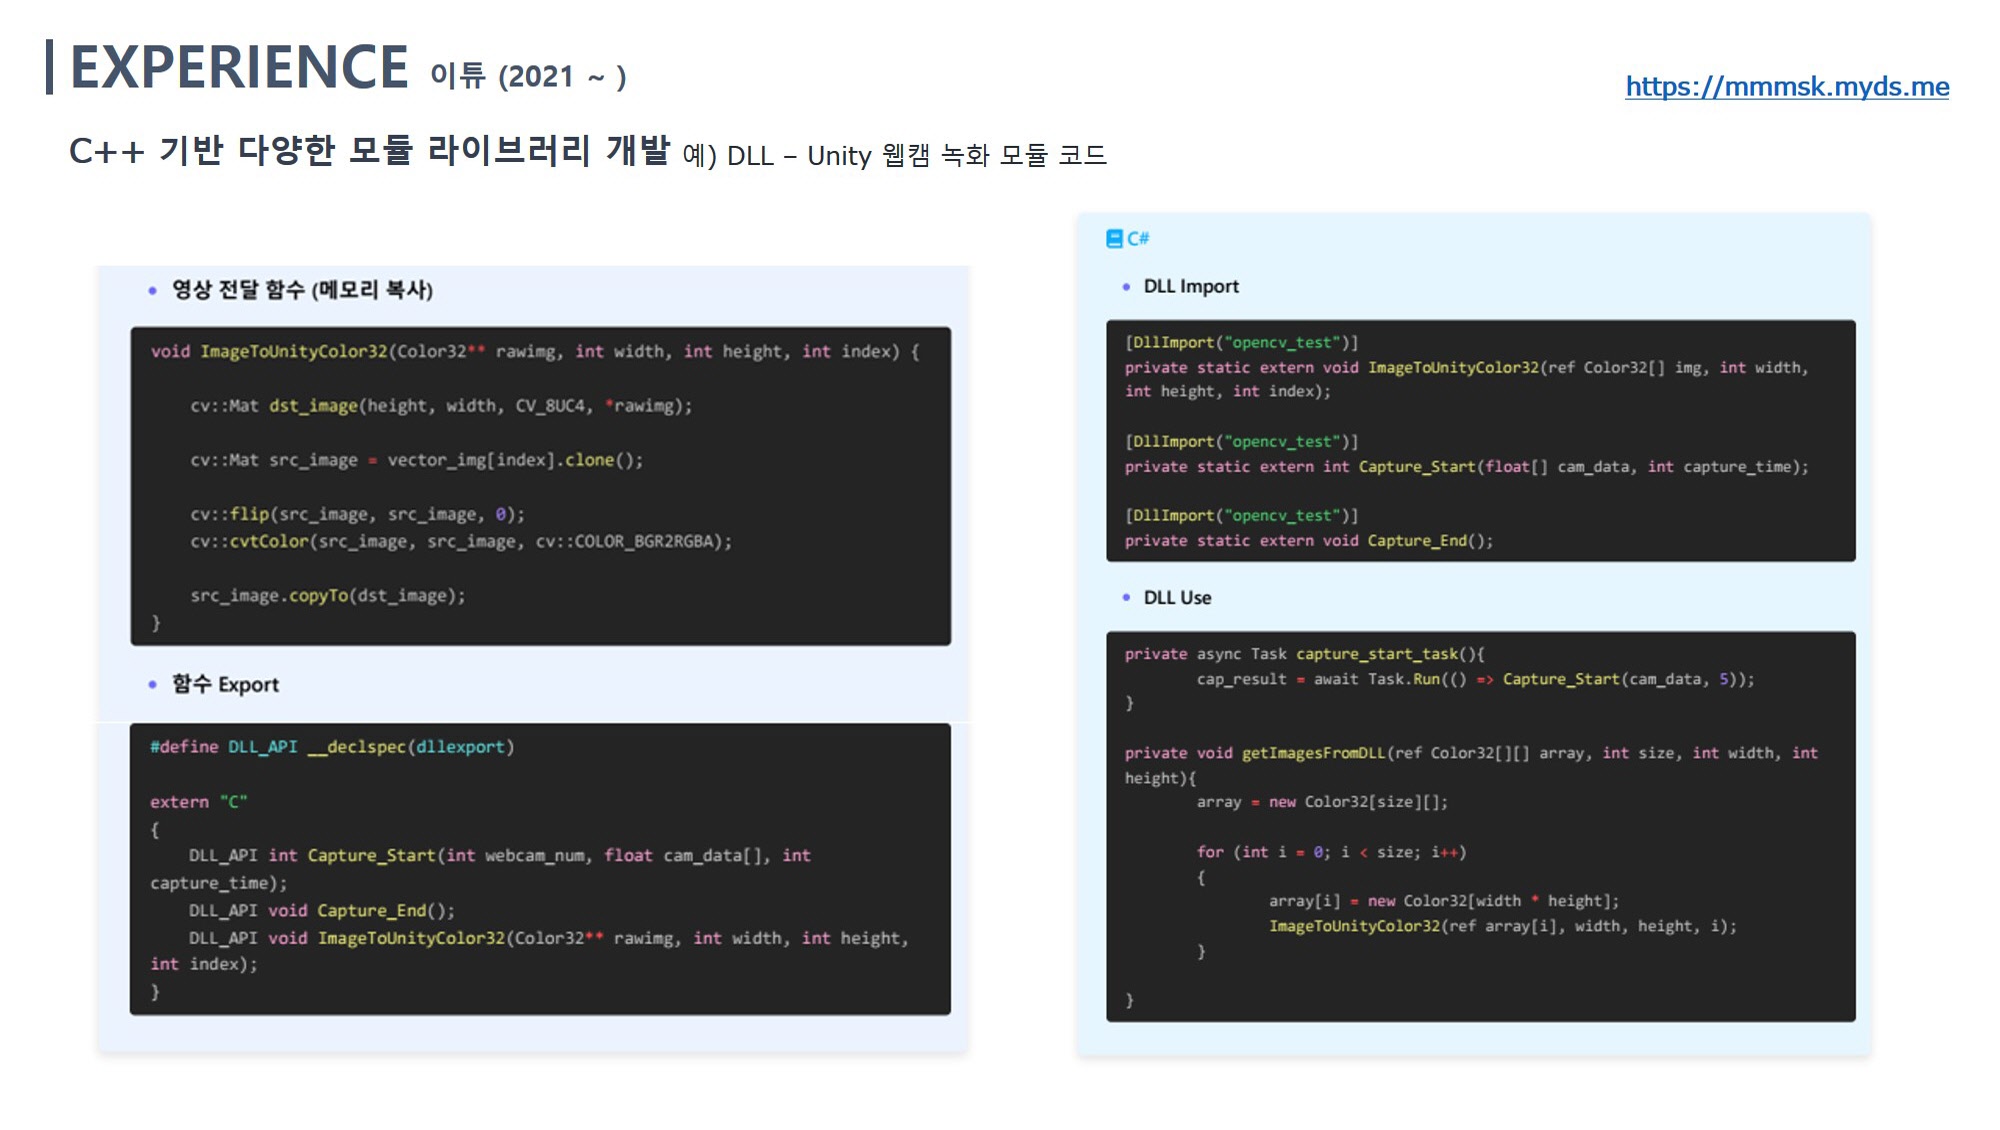Click the EXPERIENCE heading text
This screenshot has width=2000, height=1130.
[x=239, y=68]
